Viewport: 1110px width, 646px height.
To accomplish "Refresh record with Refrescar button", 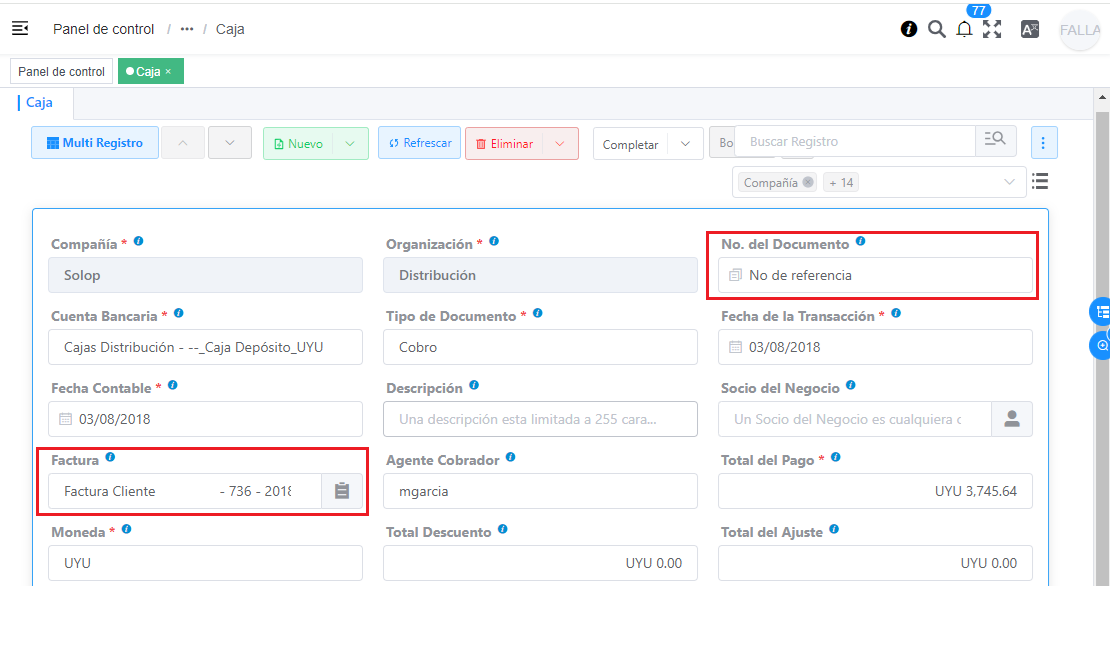I will (420, 143).
